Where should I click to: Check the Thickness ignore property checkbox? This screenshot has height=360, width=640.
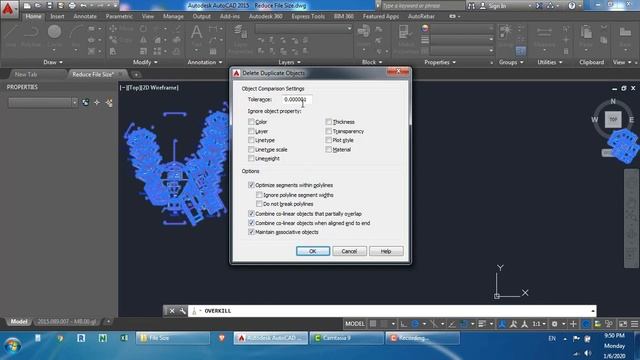pos(329,122)
